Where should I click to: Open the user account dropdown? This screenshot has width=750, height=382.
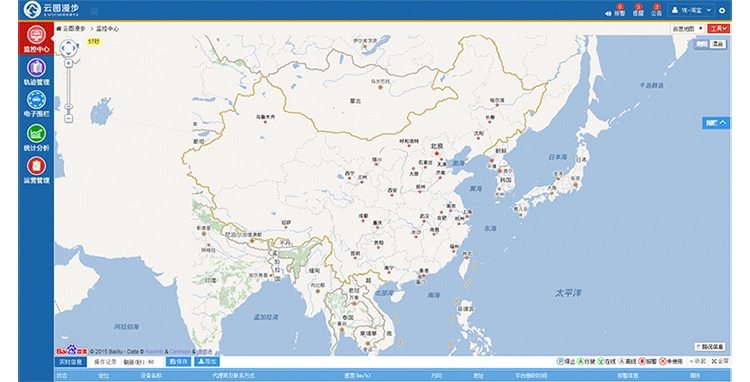pyautogui.click(x=691, y=10)
